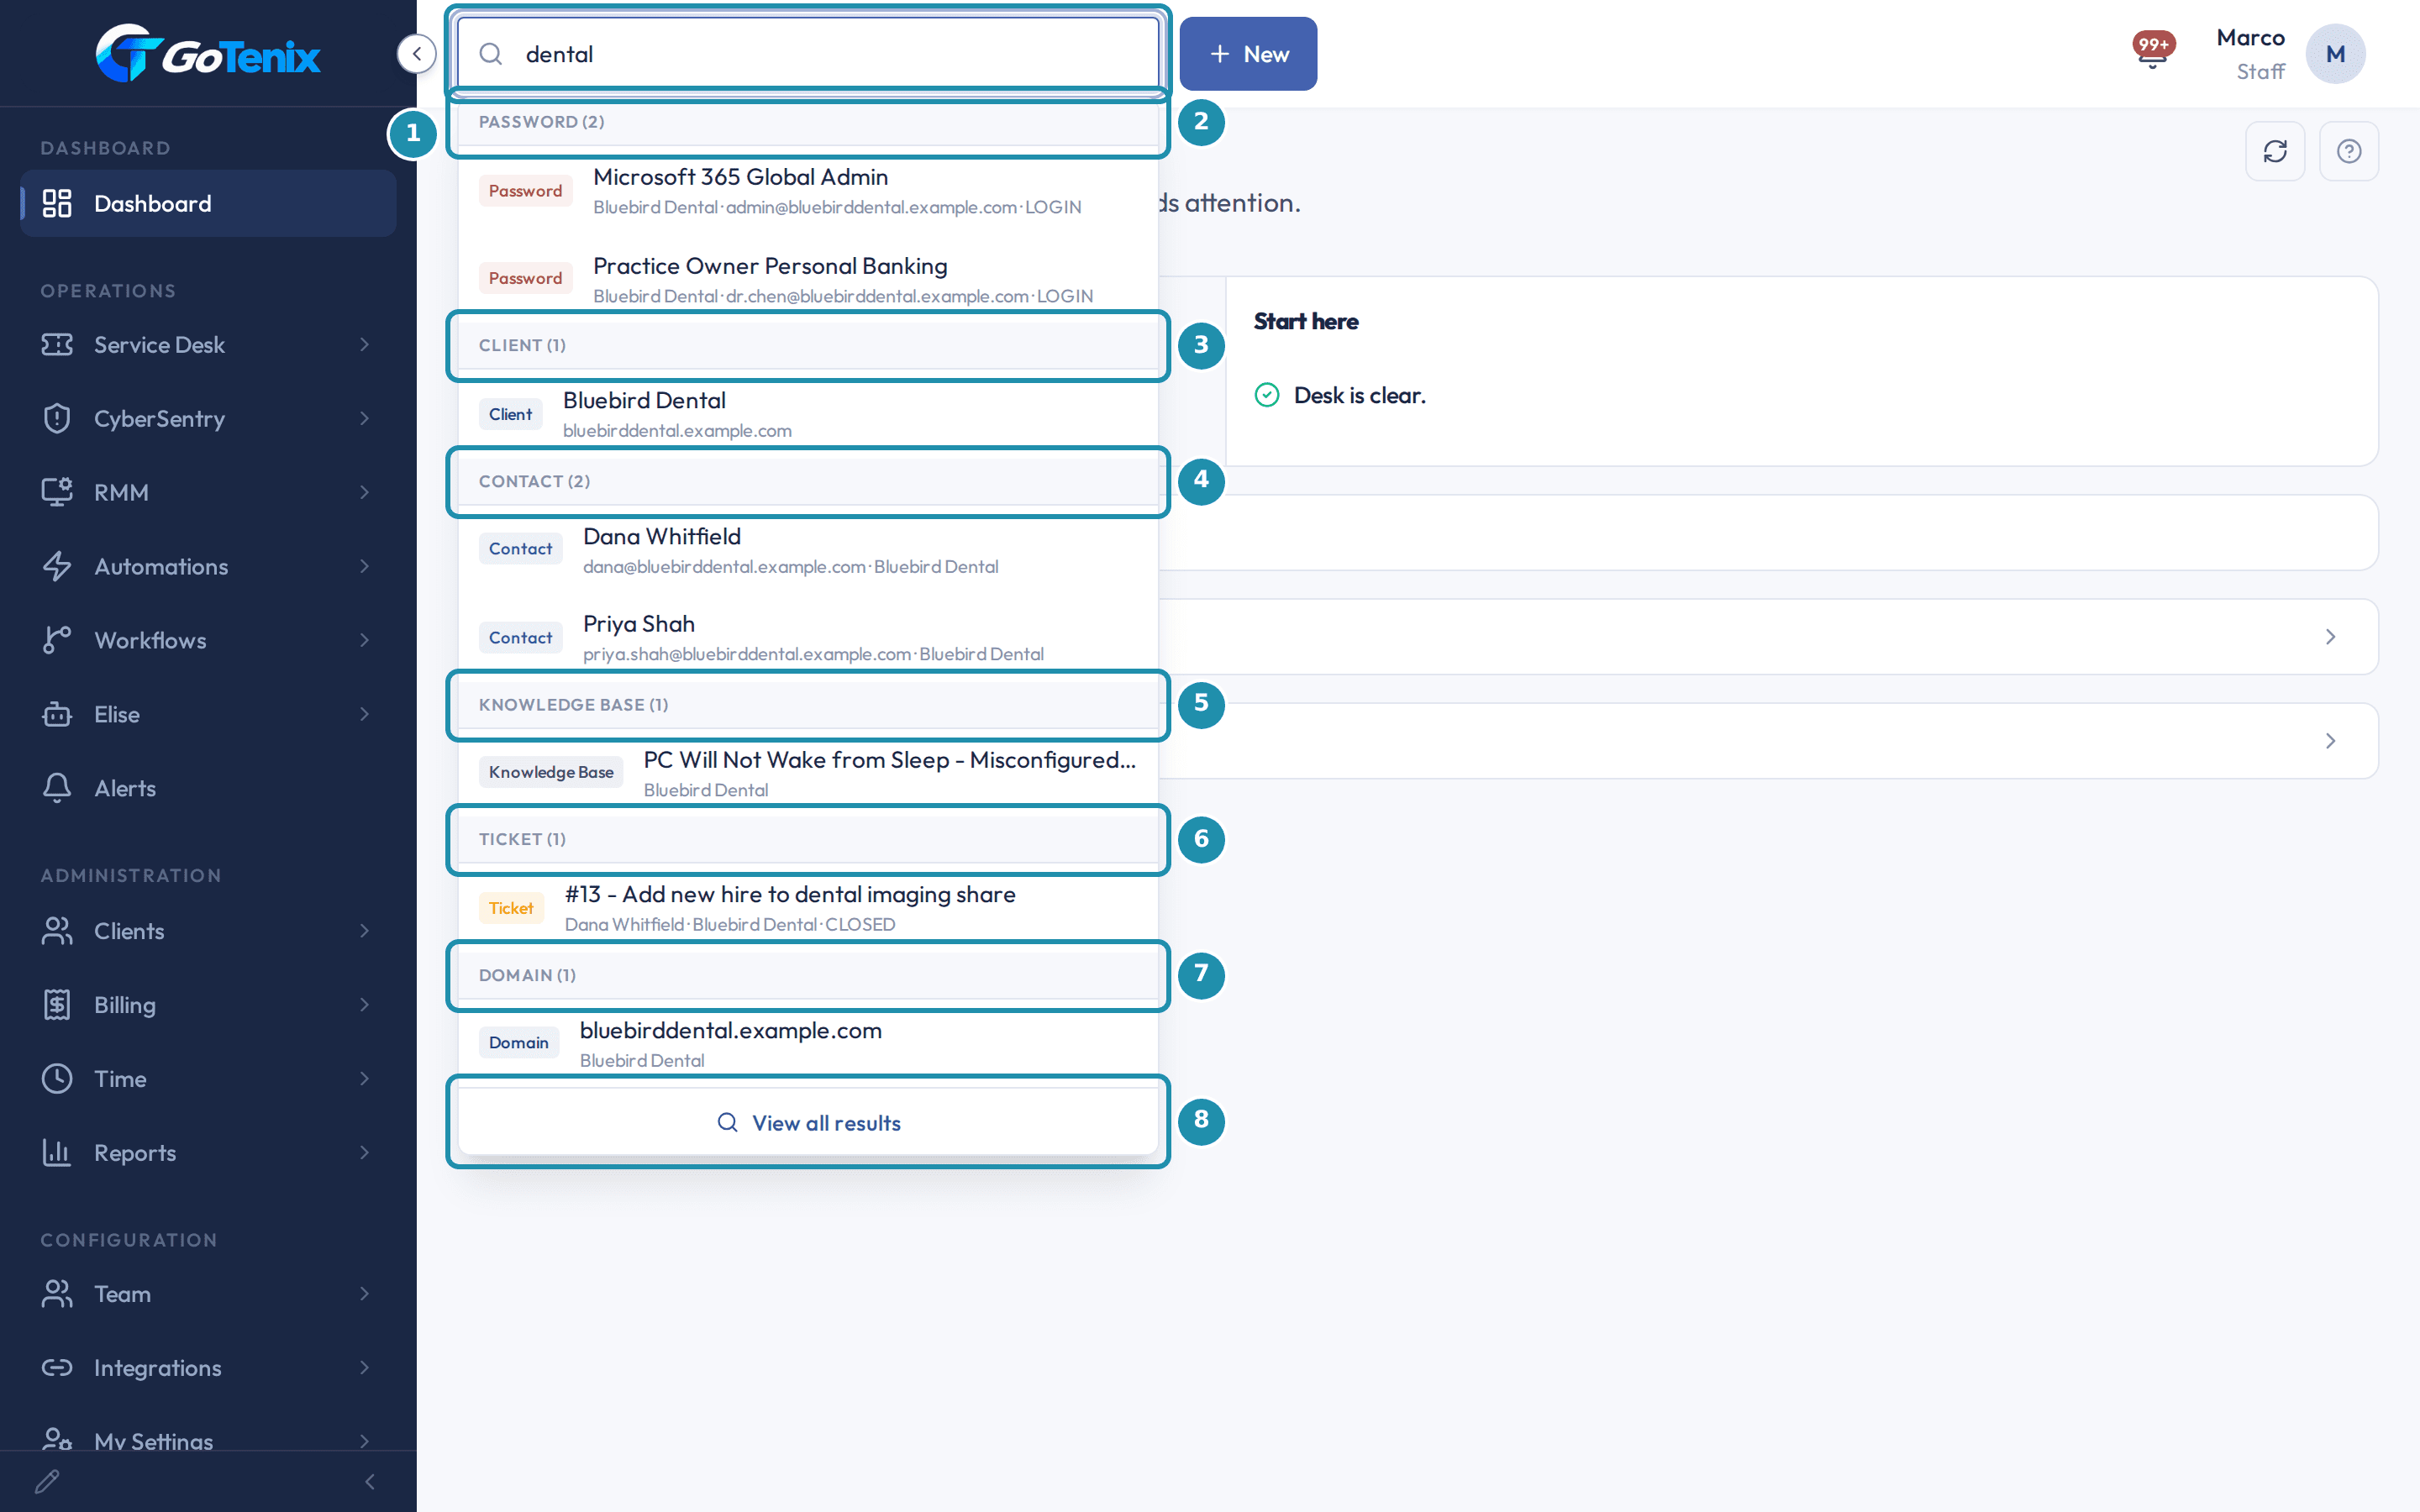The width and height of the screenshot is (2420, 1512).
Task: Click the search magnifier icon in the search field
Action: 490,54
